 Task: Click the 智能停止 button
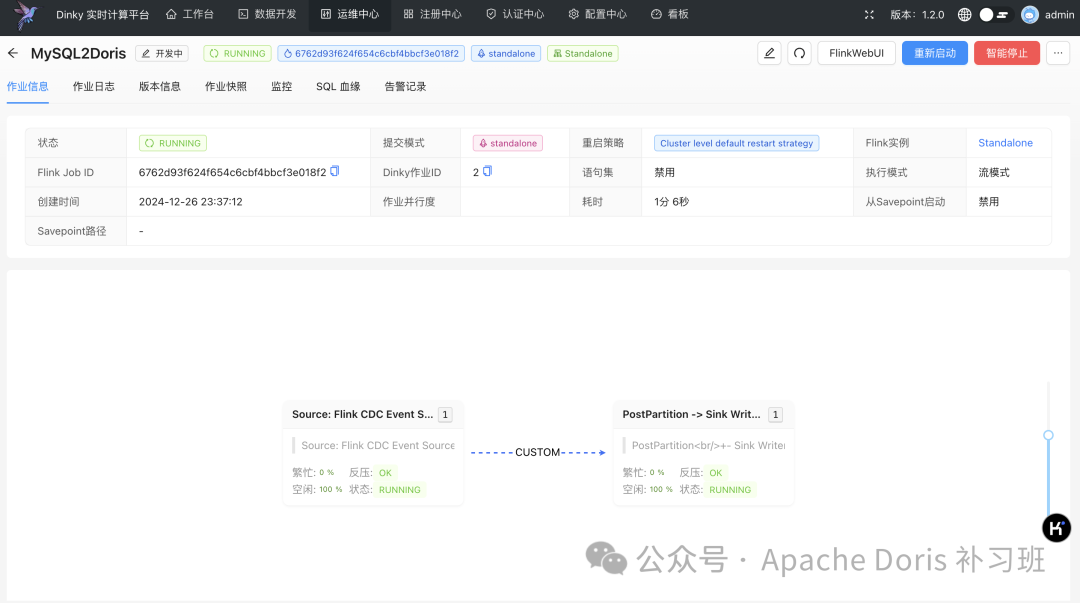pyautogui.click(x=1006, y=53)
